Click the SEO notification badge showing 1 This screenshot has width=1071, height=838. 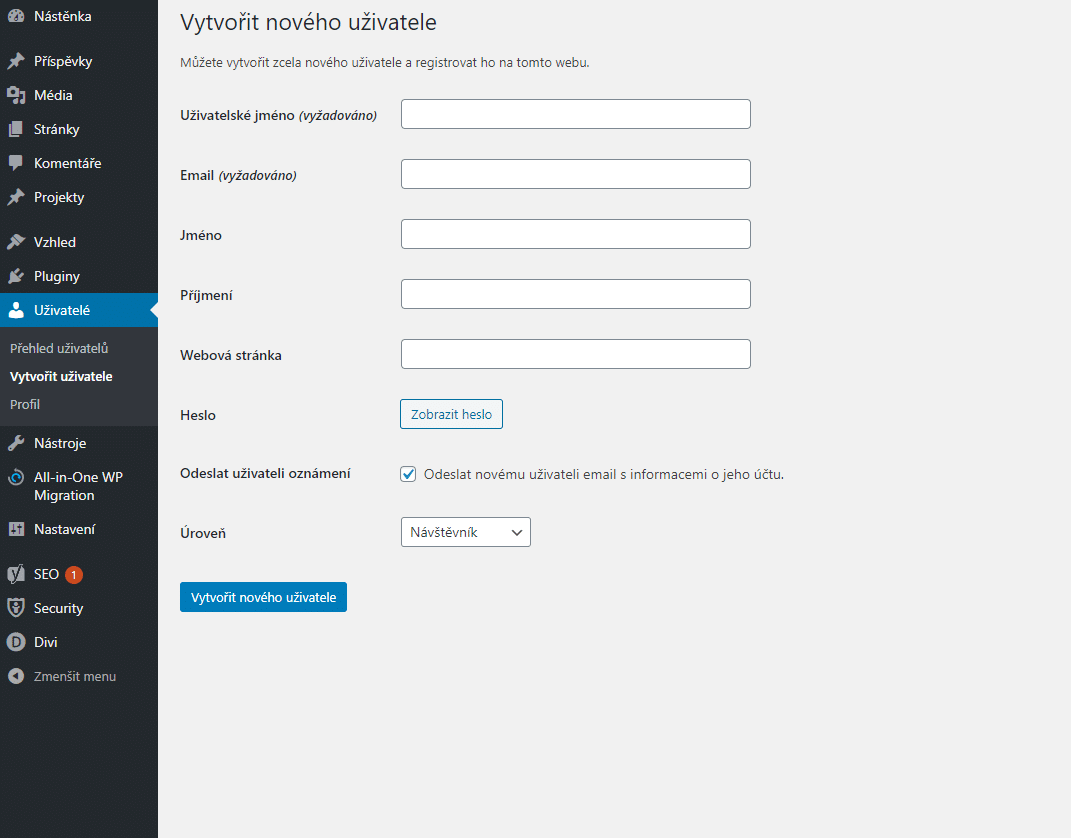[x=74, y=575]
